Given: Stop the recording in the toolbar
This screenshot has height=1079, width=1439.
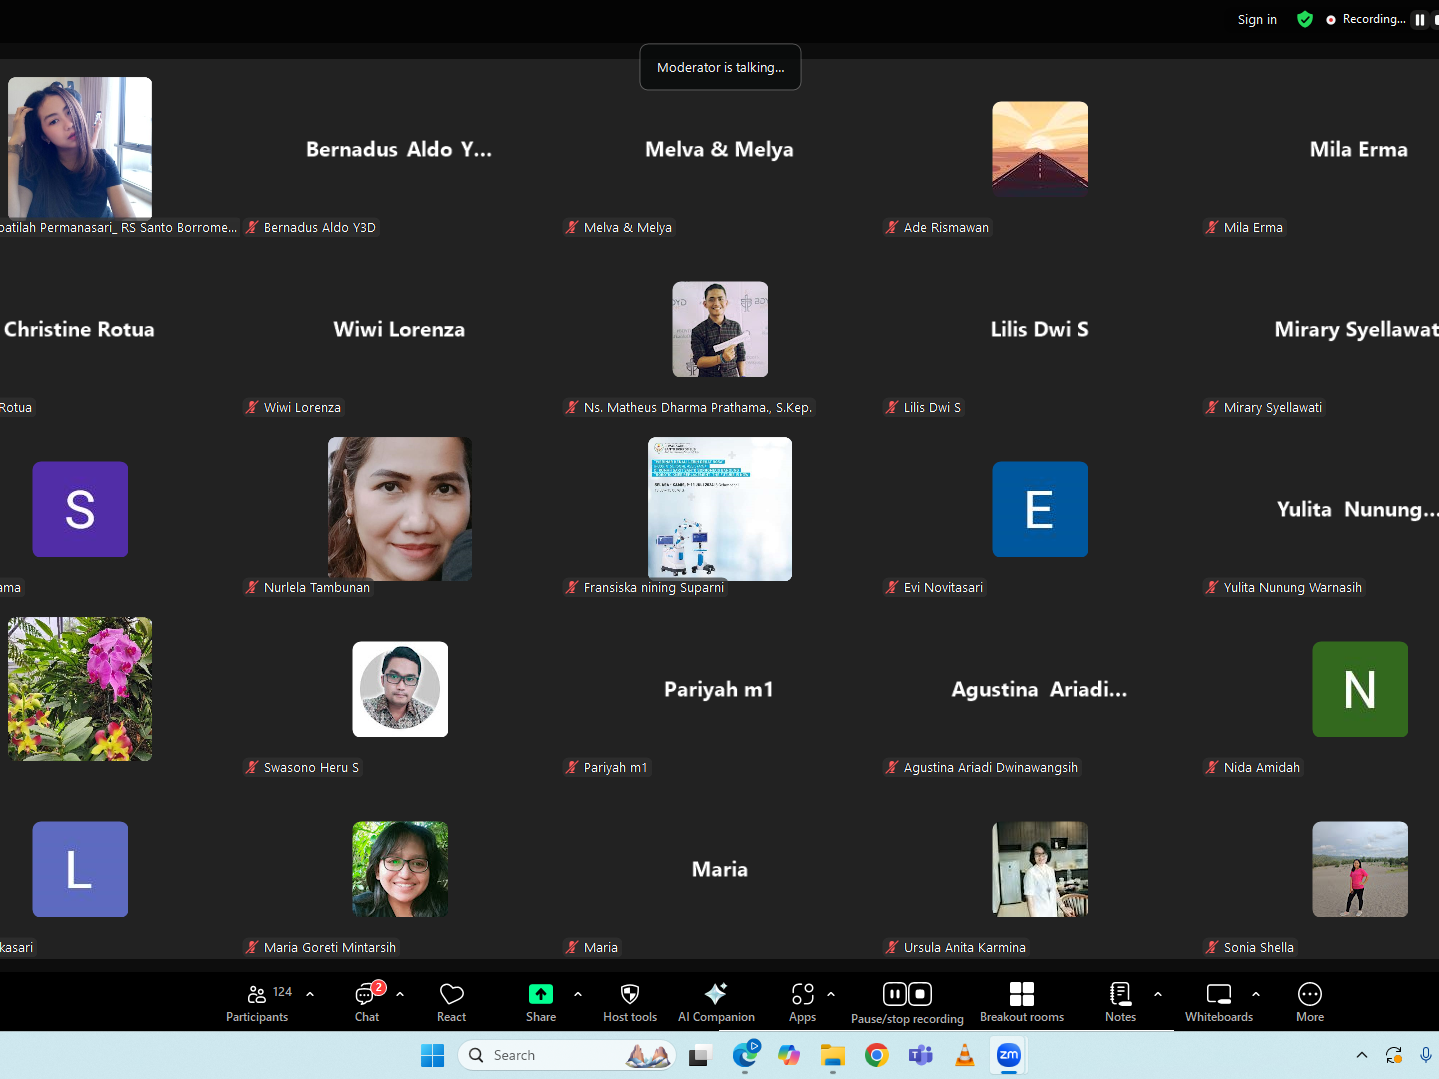Looking at the screenshot, I should (921, 994).
